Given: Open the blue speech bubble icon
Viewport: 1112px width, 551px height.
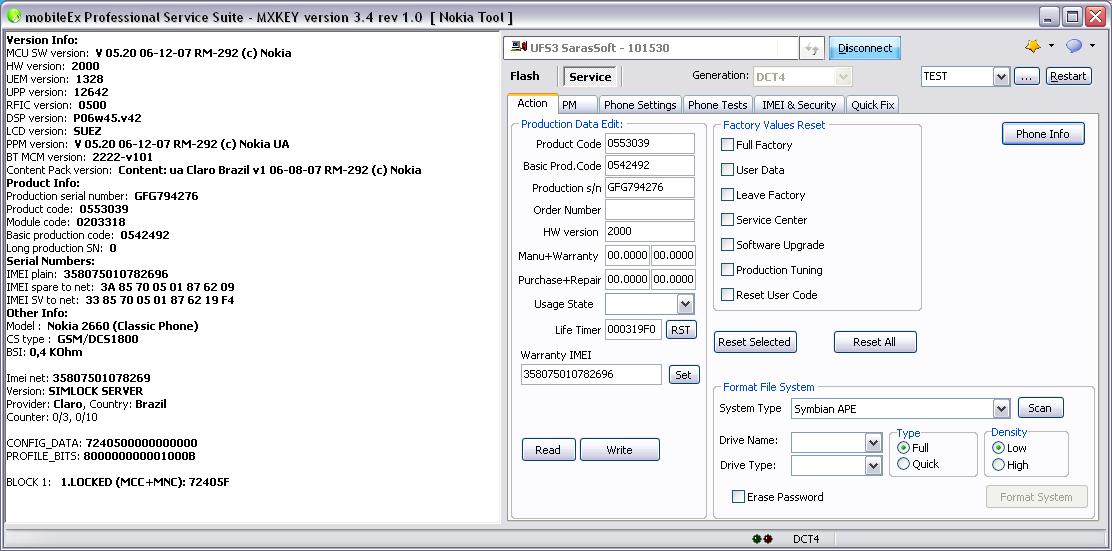Looking at the screenshot, I should pyautogui.click(x=1074, y=46).
